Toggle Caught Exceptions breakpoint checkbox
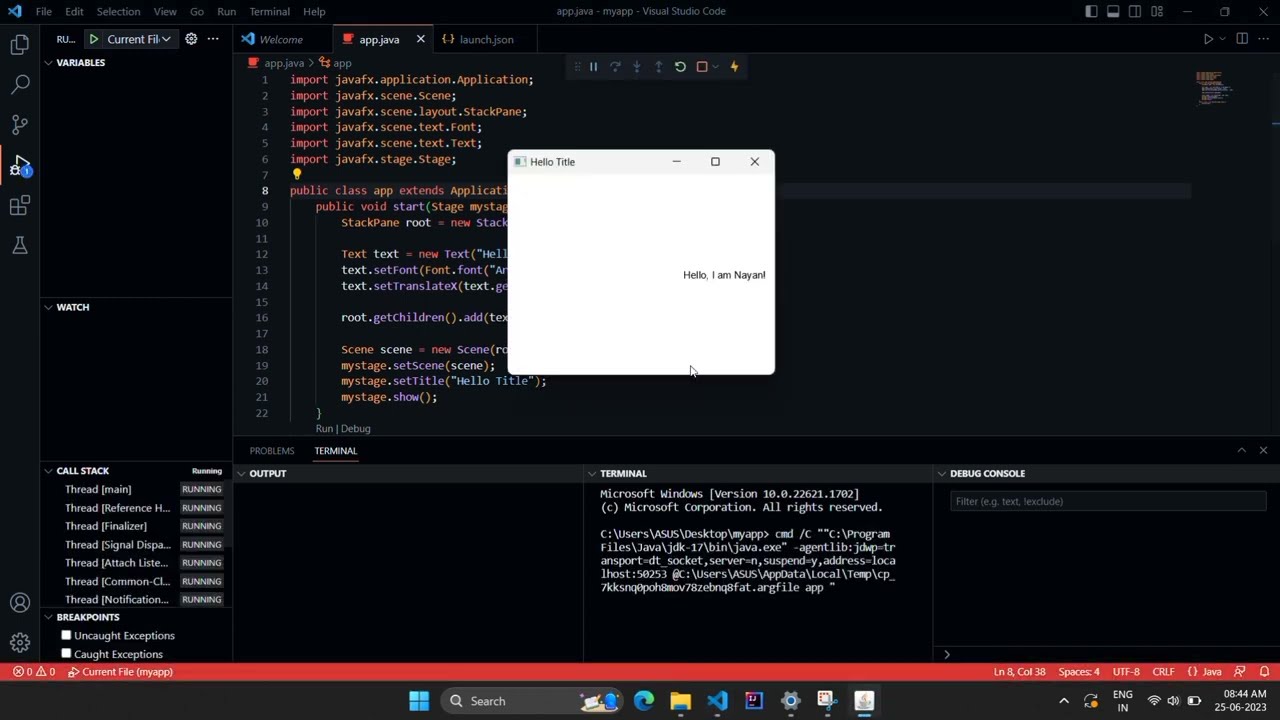Screen dimensions: 1280x720 pos(66,654)
